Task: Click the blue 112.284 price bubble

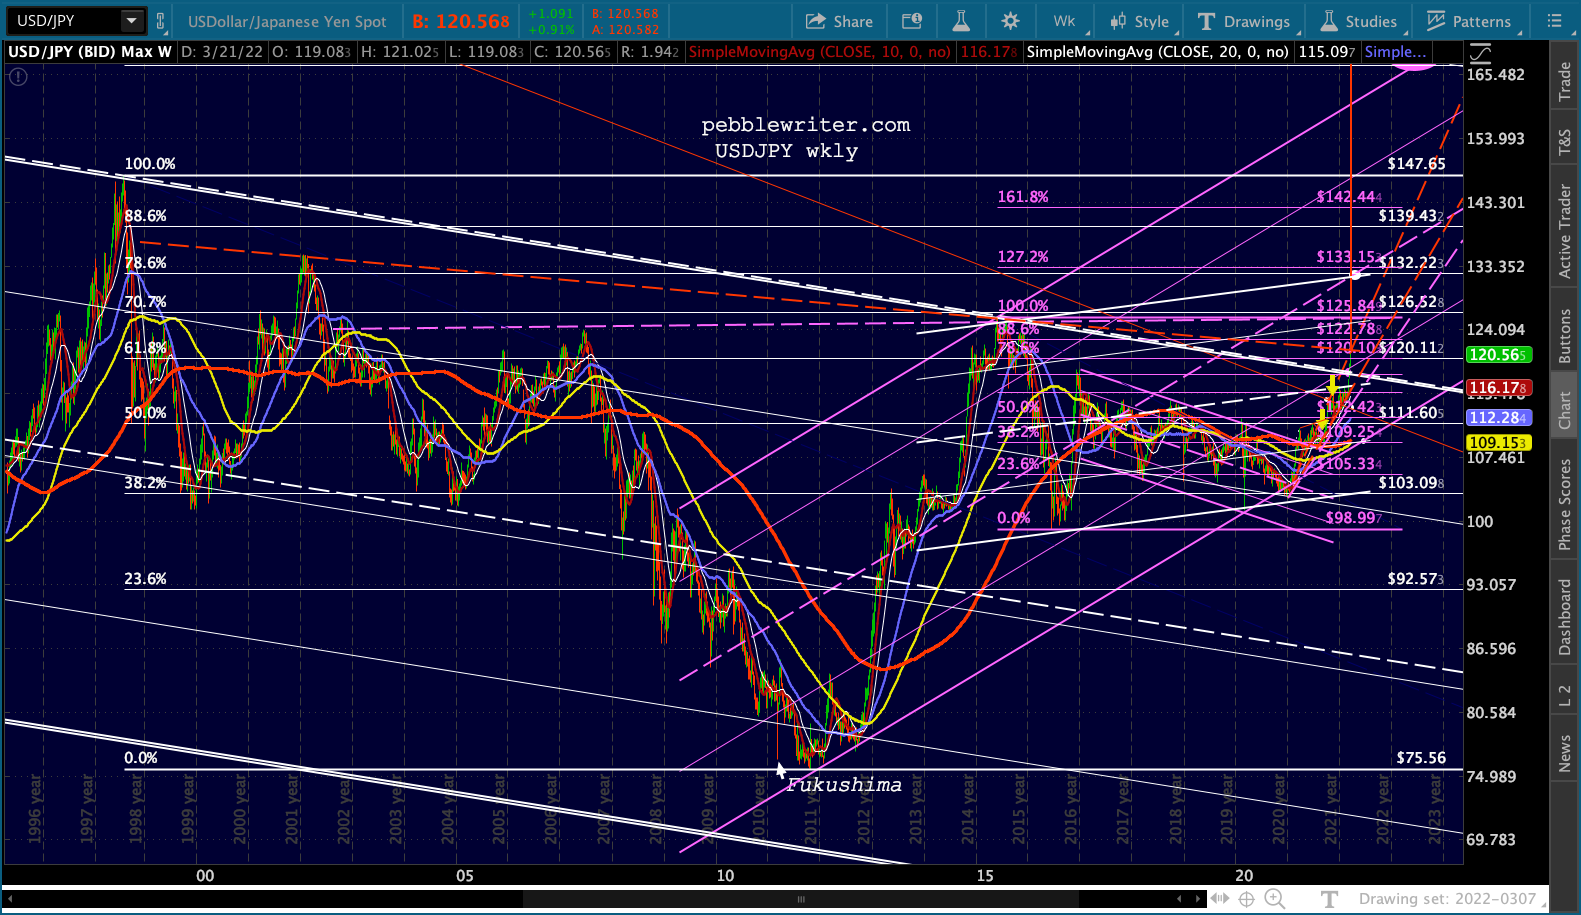Action: pyautogui.click(x=1498, y=418)
